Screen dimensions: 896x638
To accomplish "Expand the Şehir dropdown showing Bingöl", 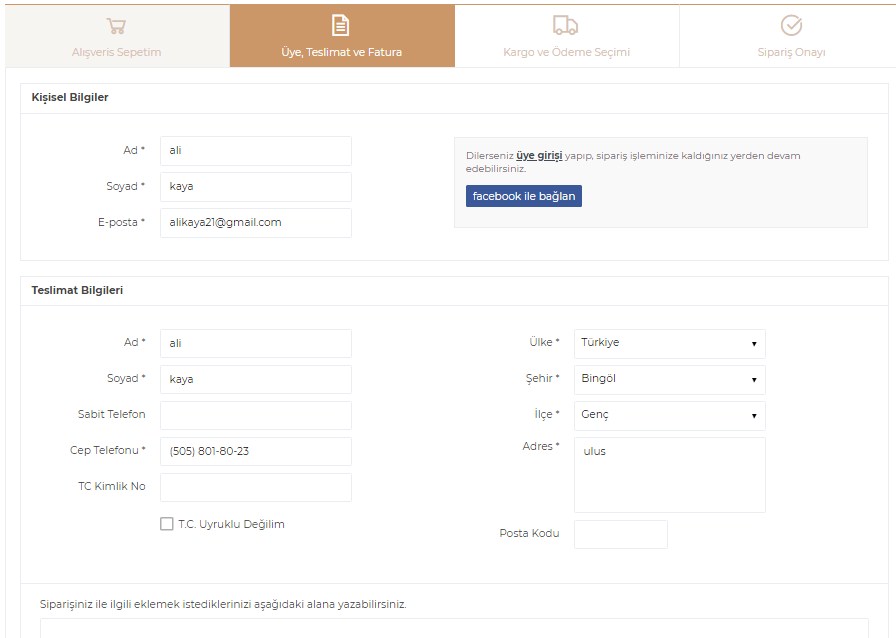I will click(670, 379).
